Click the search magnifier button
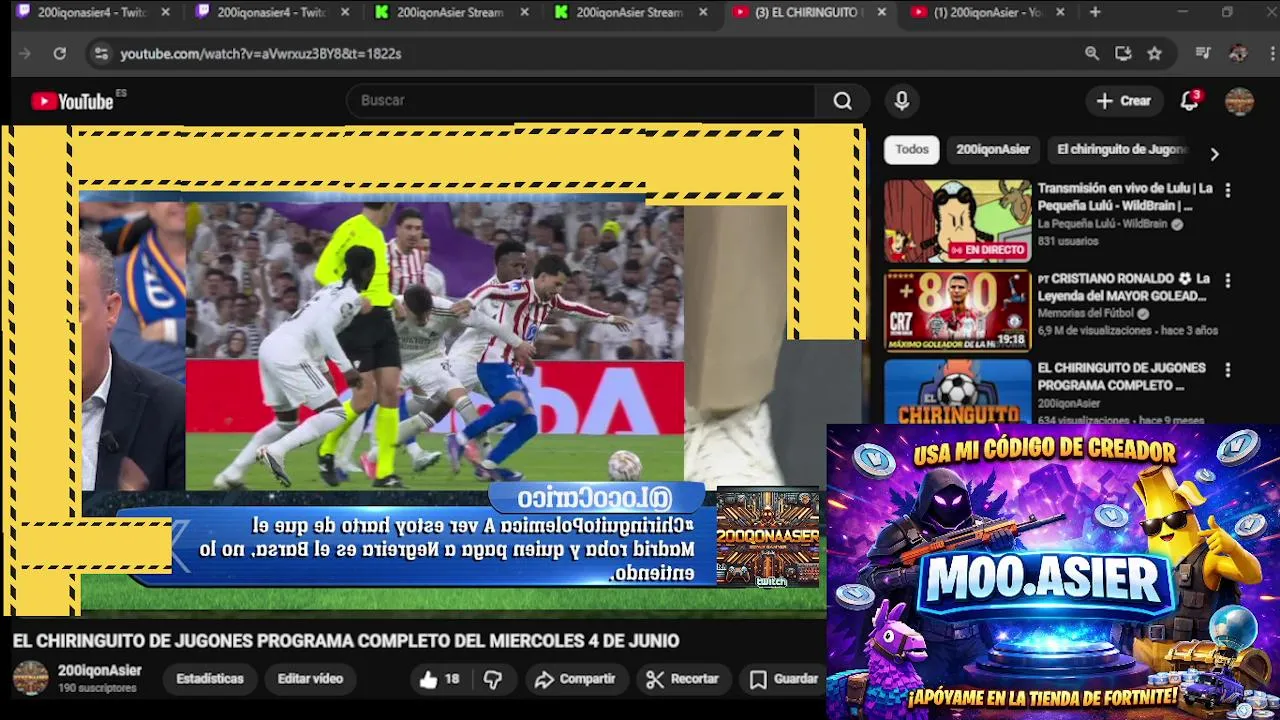The image size is (1280, 720). click(x=842, y=100)
